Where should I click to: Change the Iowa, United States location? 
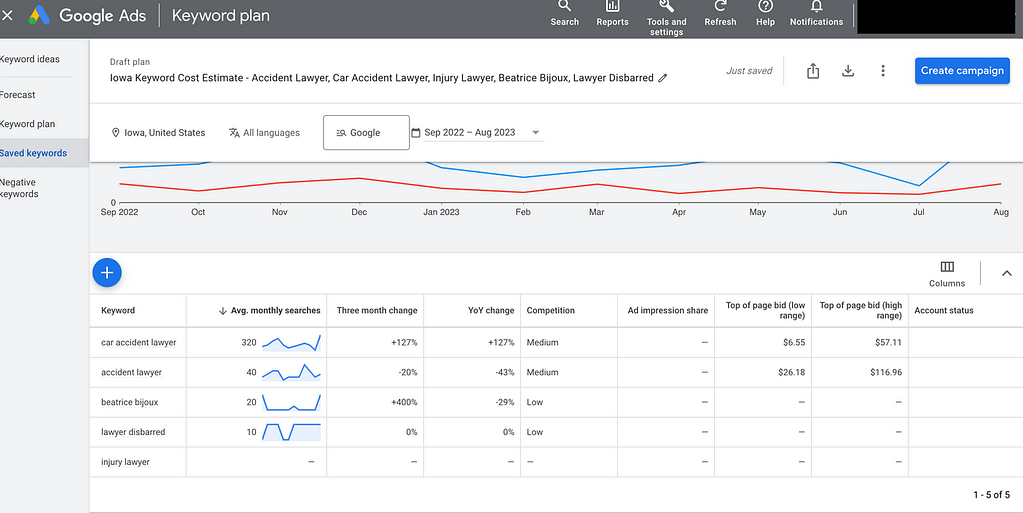159,132
